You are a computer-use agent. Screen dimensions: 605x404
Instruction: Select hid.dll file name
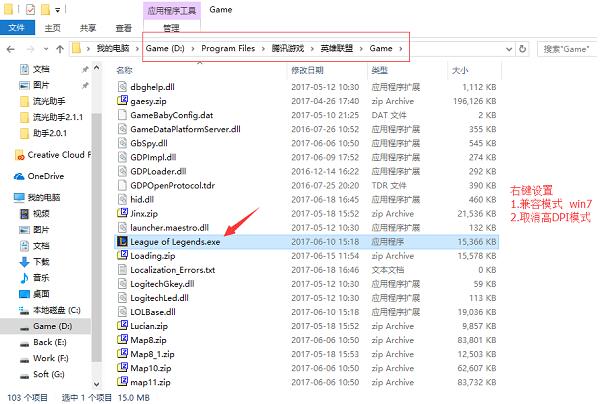tap(142, 199)
